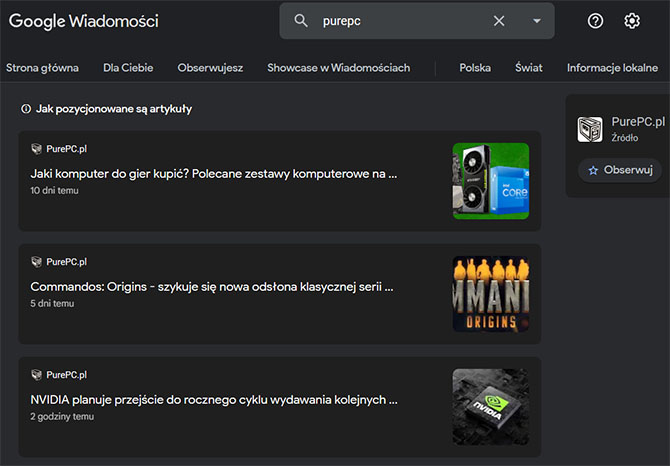The width and height of the screenshot is (670, 466).
Task: Click PurePC.pl label on gaming computer article card
Action: click(67, 149)
